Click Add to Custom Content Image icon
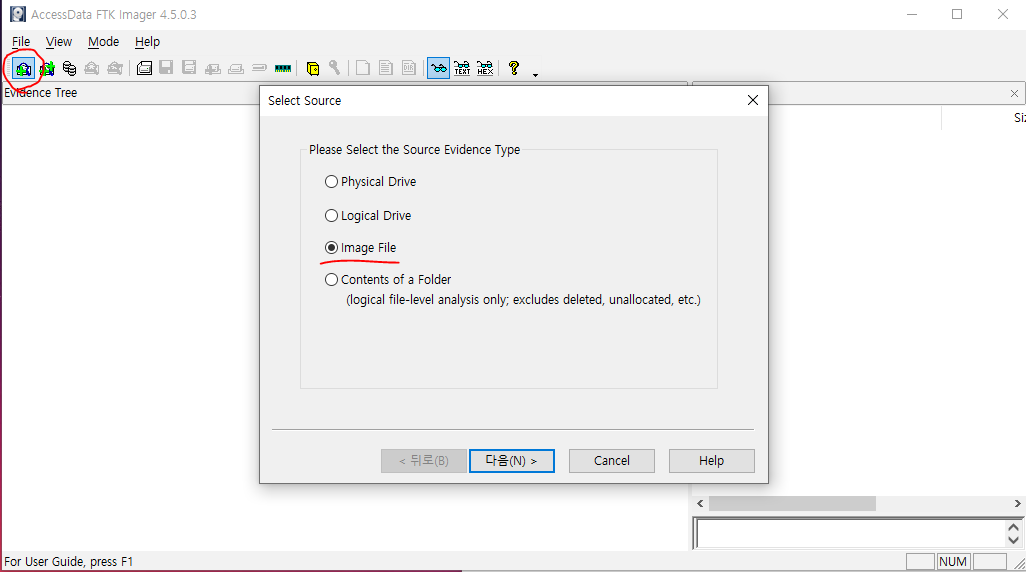 click(213, 68)
